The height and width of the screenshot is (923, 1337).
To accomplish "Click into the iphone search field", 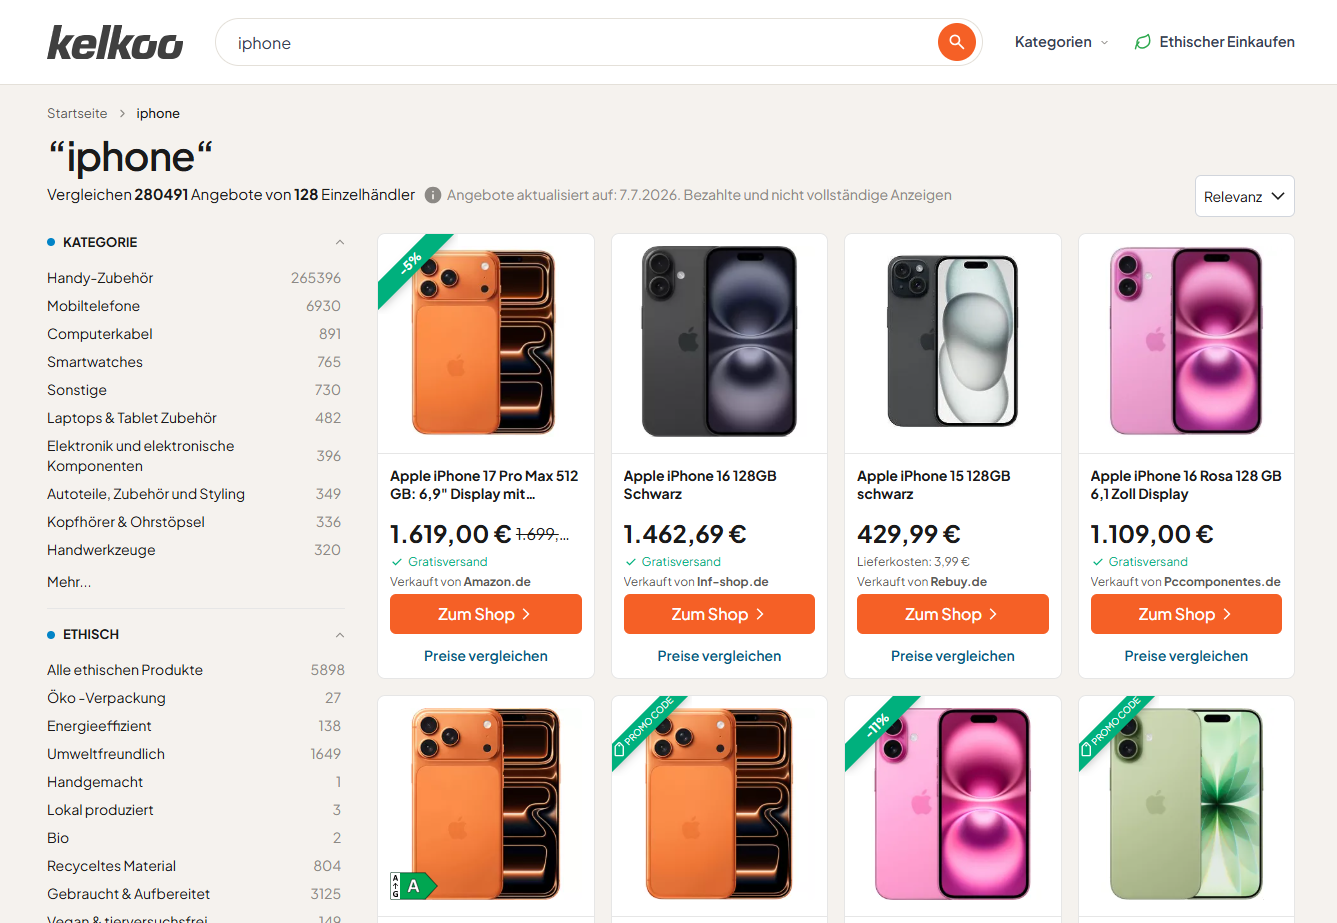I will pyautogui.click(x=580, y=42).
